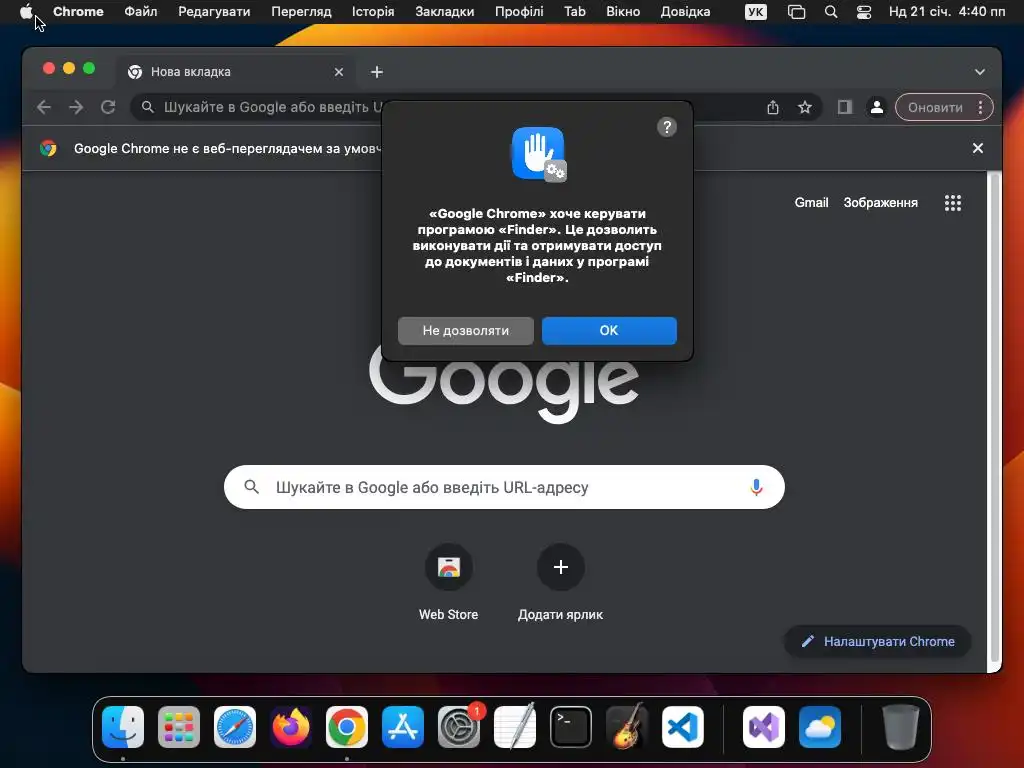1024x768 pixels.
Task: Open the 'Довідка' menu
Action: [685, 12]
